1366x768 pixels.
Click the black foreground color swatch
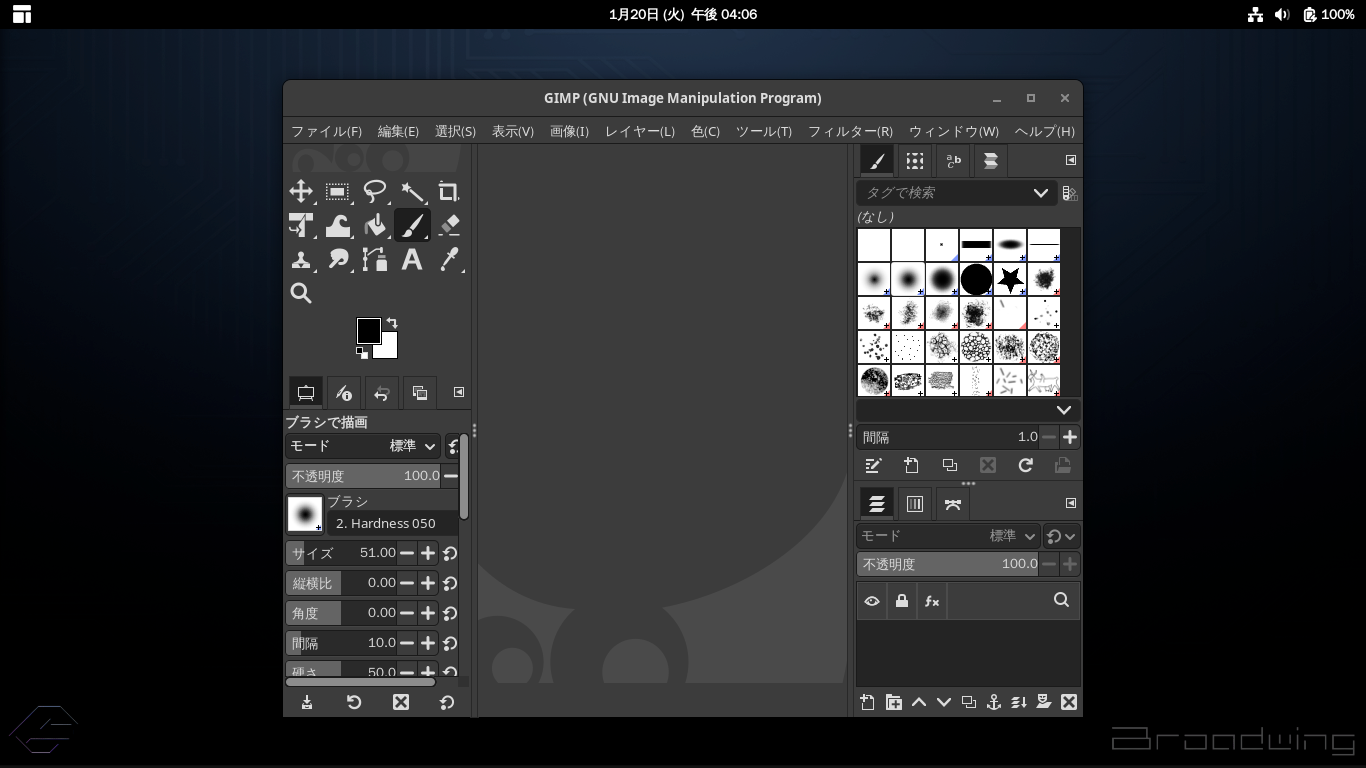367,330
